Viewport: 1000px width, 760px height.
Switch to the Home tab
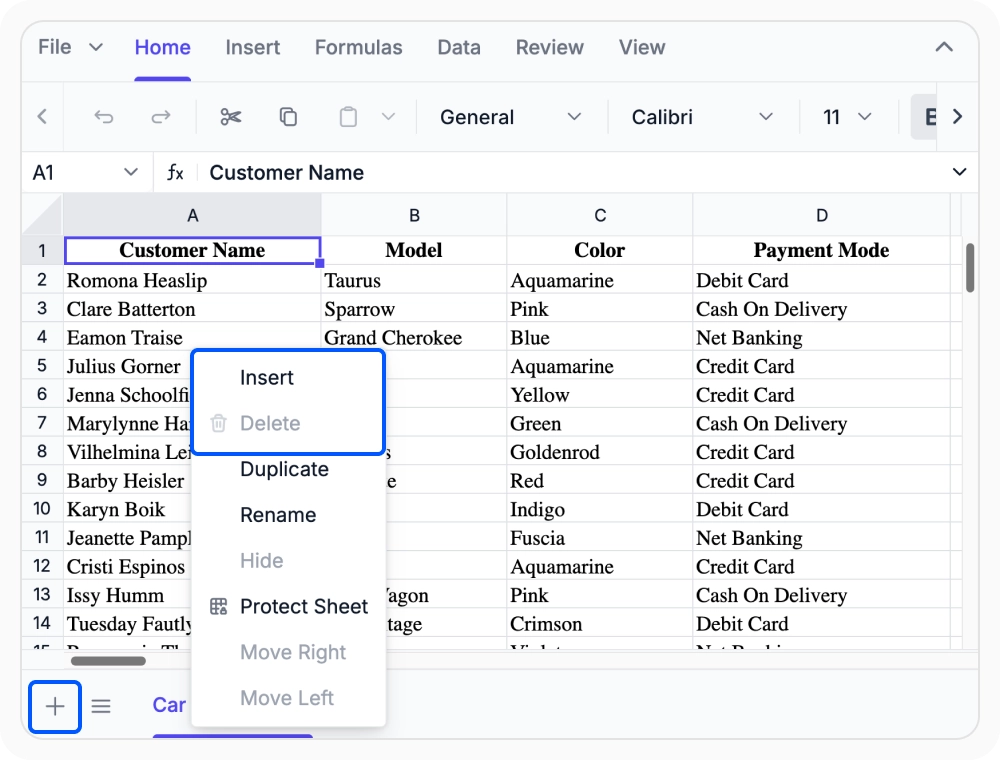163,47
